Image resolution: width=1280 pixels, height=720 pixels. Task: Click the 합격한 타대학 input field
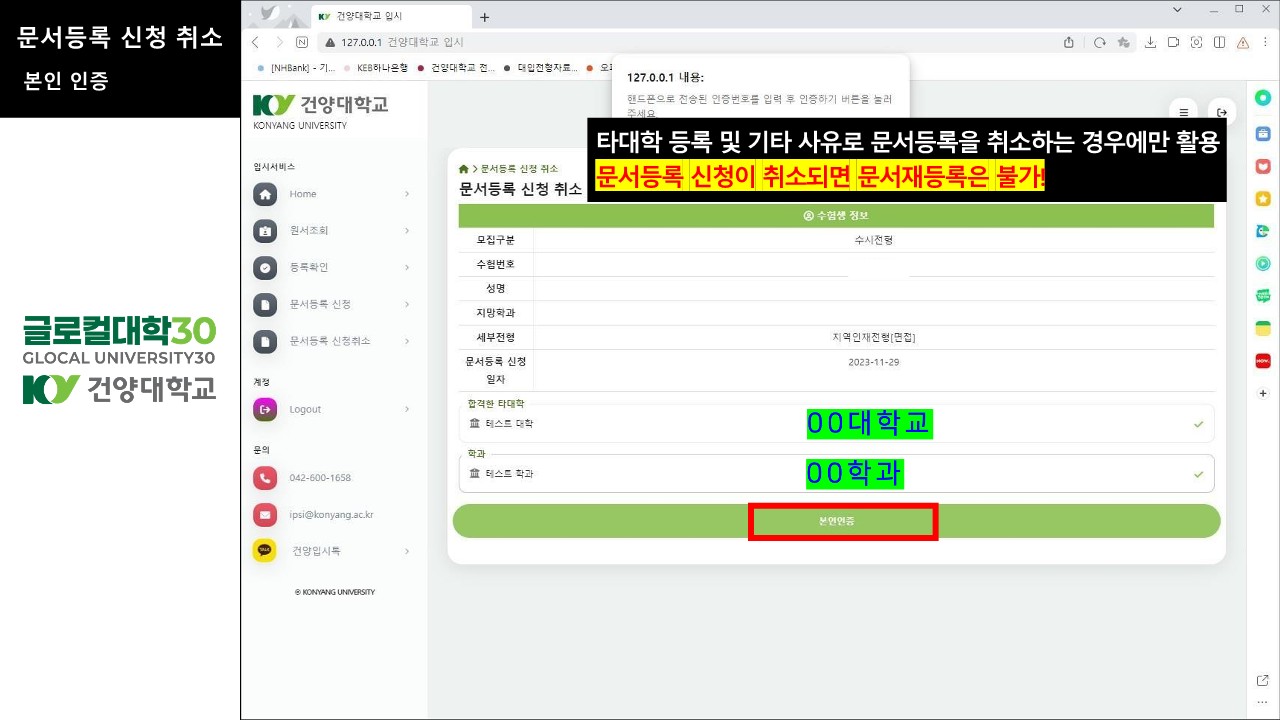click(836, 424)
